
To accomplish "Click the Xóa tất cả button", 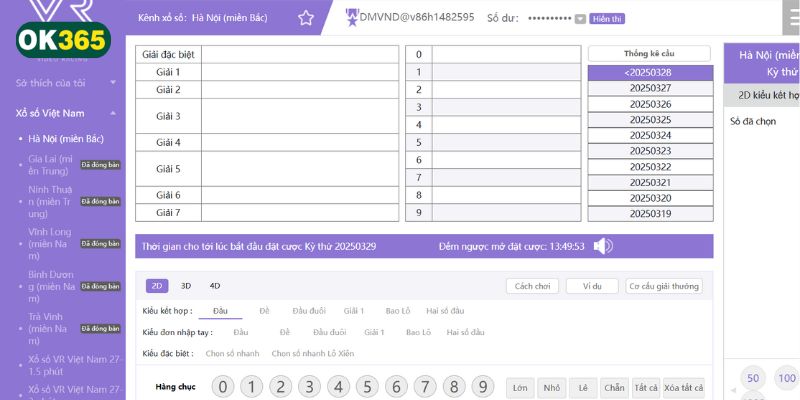I will pos(684,387).
